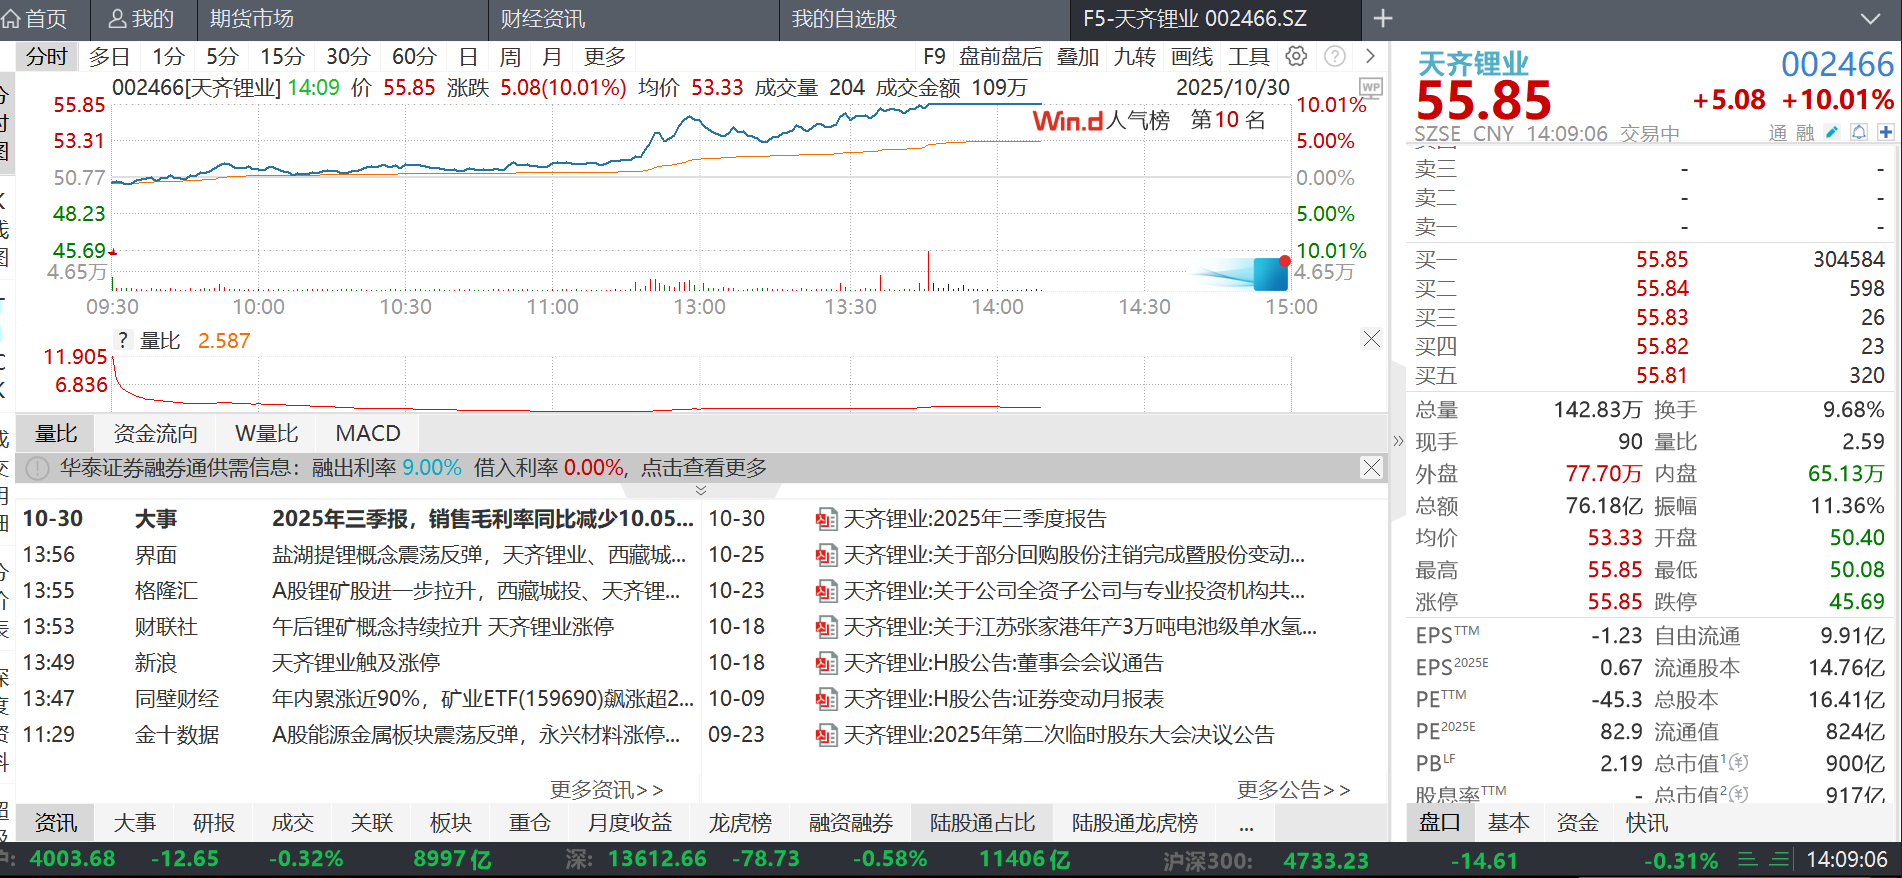Collapse news panel via double chevron
Viewport: 1902px width, 878px height.
(x=701, y=490)
